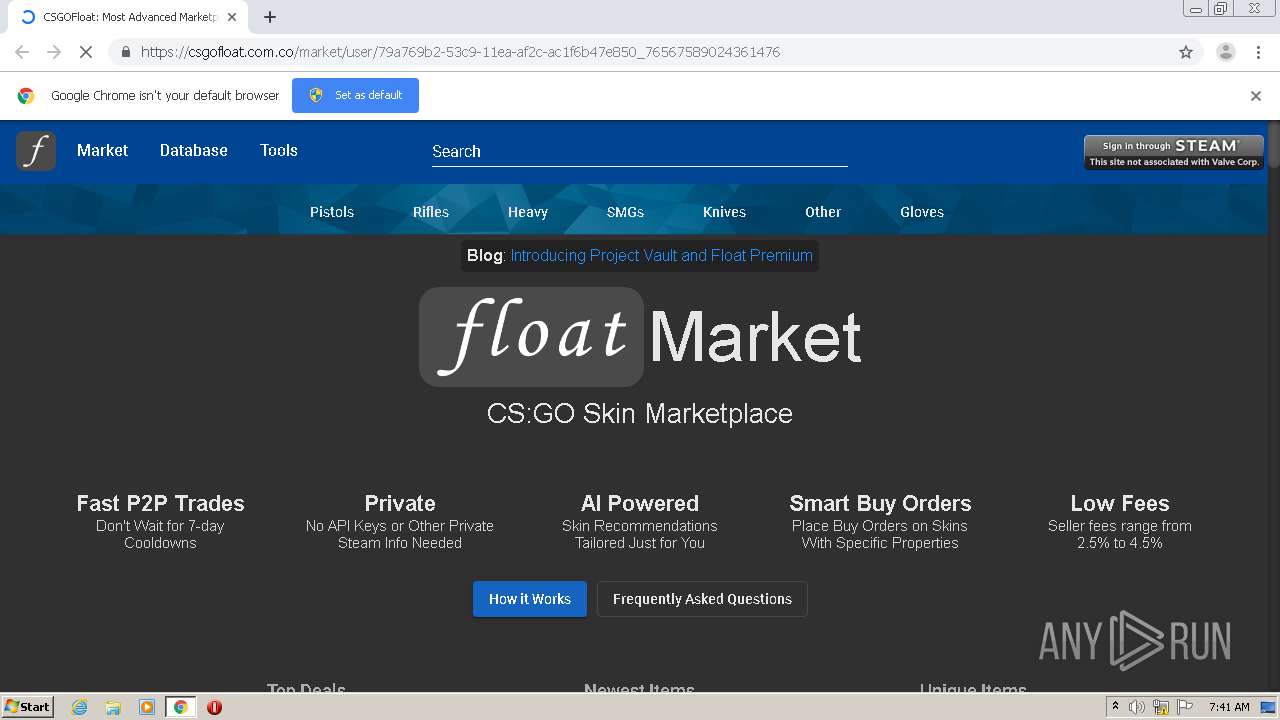Open Windows Media Player from the taskbar
This screenshot has width=1280, height=720.
[x=146, y=707]
